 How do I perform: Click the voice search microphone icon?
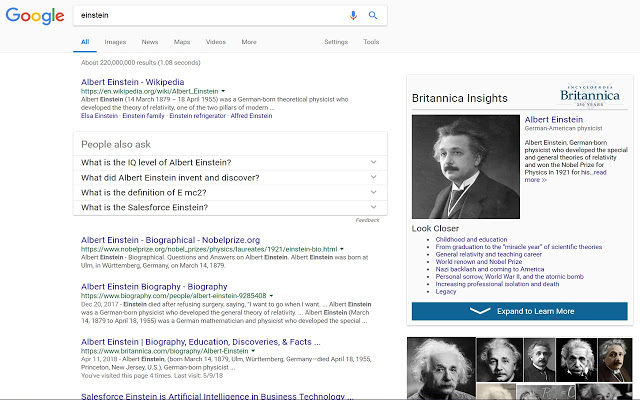(x=353, y=16)
